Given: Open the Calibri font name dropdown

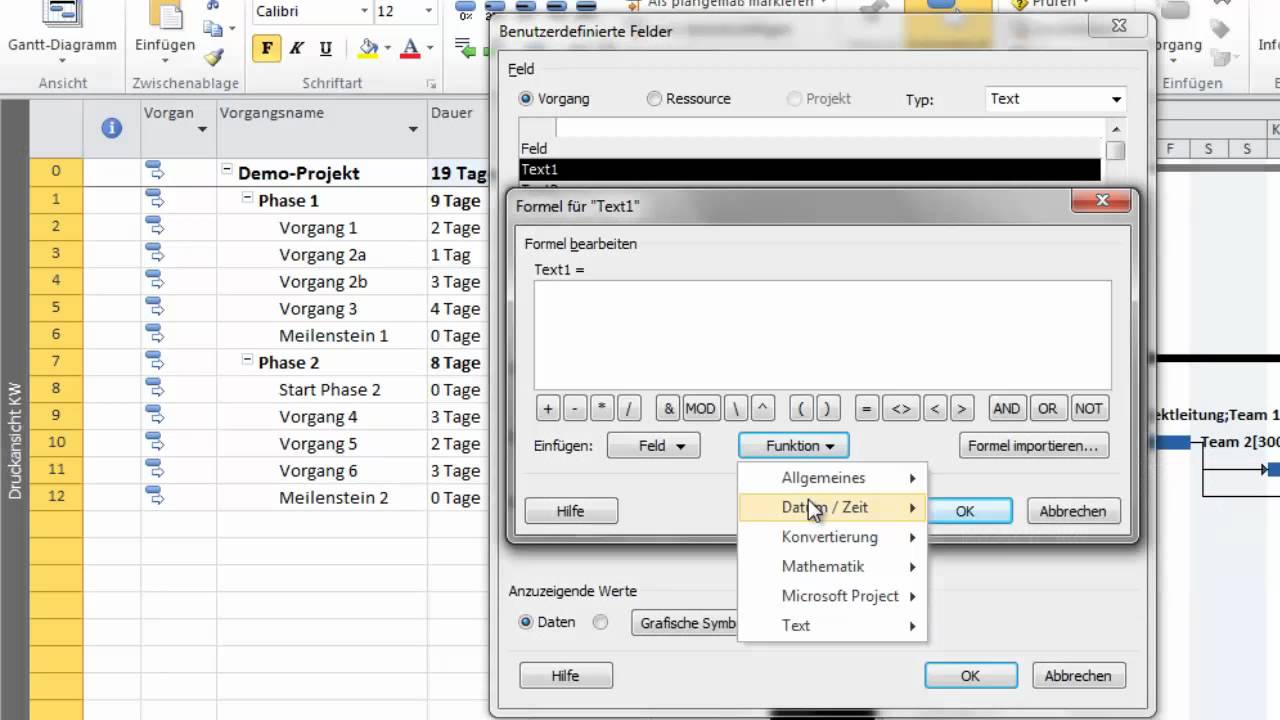Looking at the screenshot, I should click(x=363, y=12).
